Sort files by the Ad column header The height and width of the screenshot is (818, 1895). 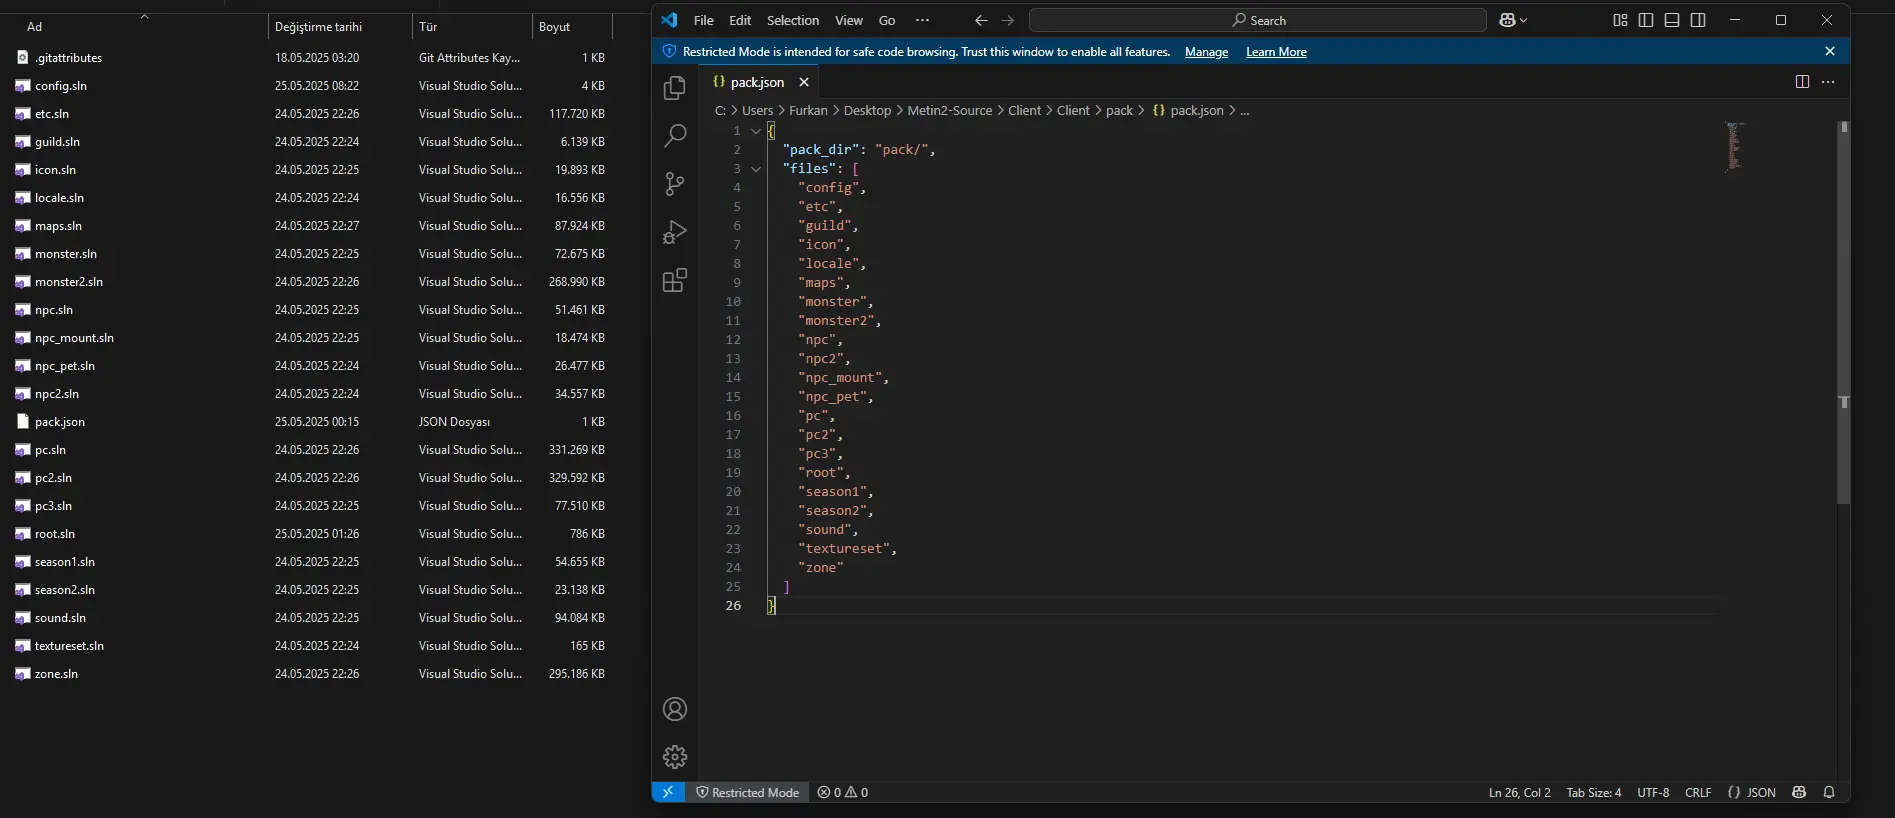135,27
